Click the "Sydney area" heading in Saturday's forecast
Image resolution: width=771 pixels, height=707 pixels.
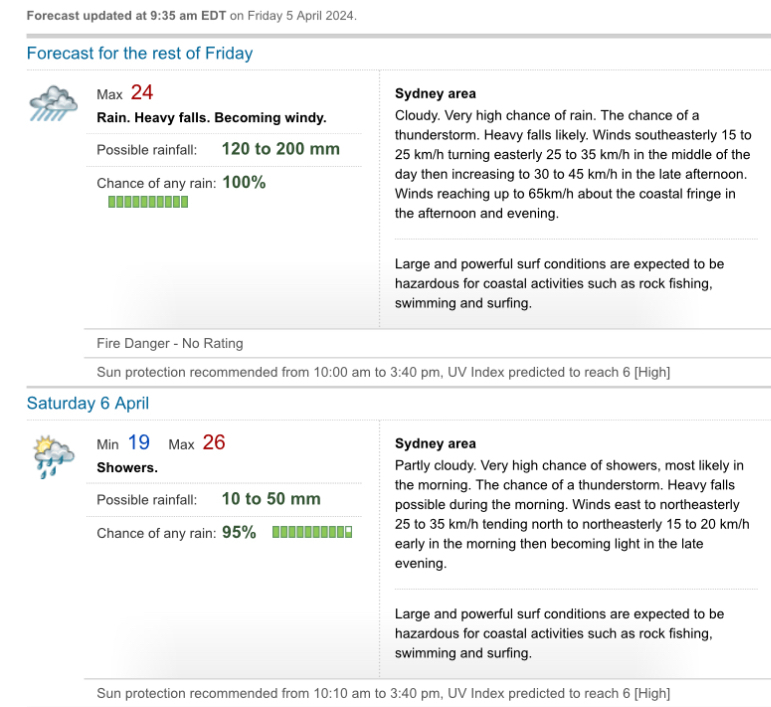pyautogui.click(x=435, y=444)
